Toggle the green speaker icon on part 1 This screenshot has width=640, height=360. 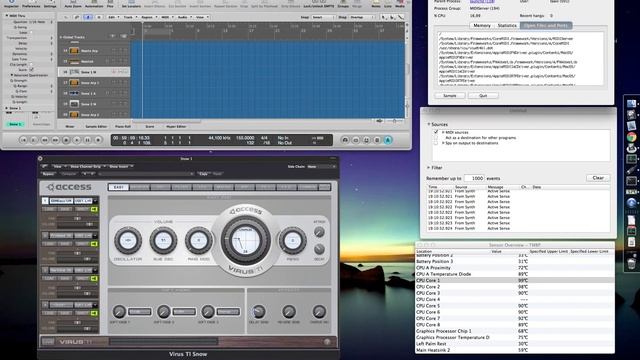[x=94, y=209]
